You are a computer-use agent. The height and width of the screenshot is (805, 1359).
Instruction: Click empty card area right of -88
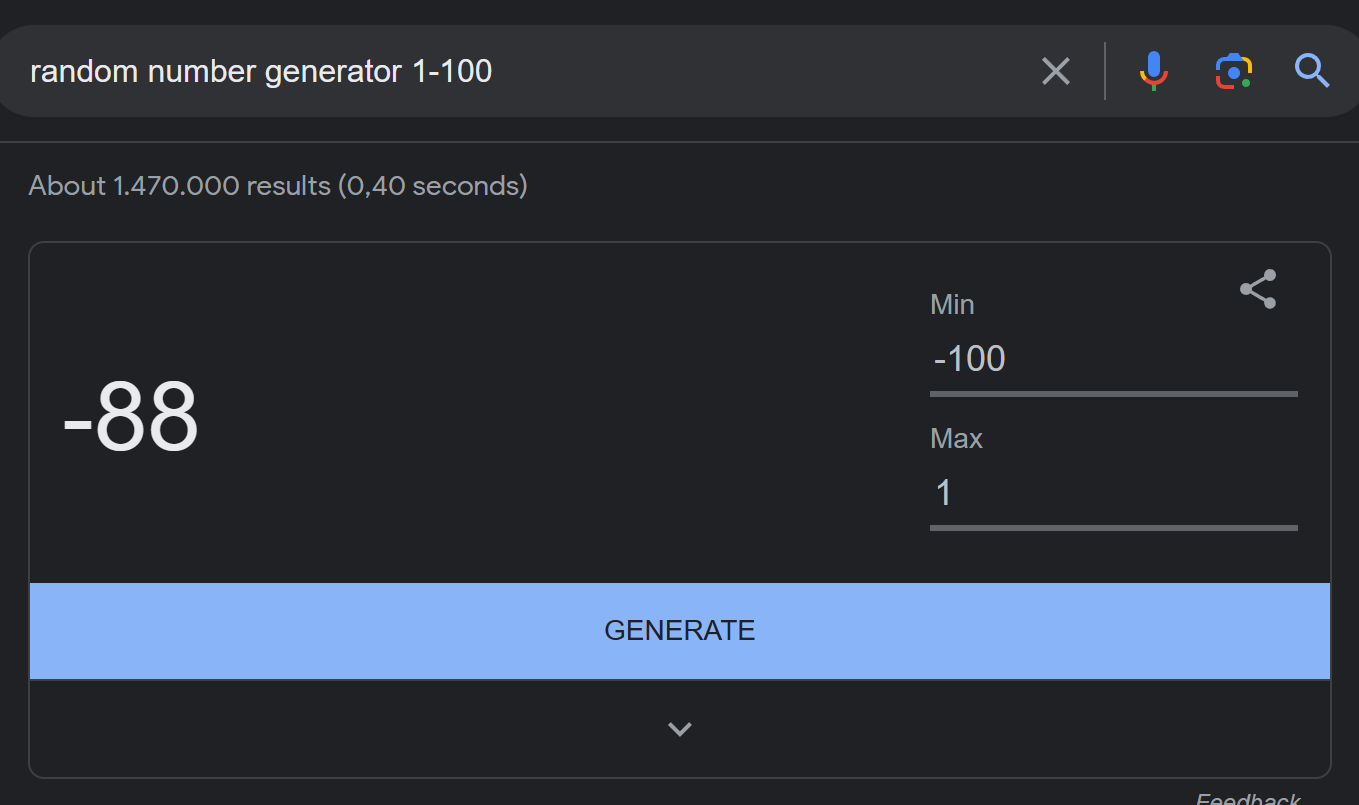[x=560, y=418]
